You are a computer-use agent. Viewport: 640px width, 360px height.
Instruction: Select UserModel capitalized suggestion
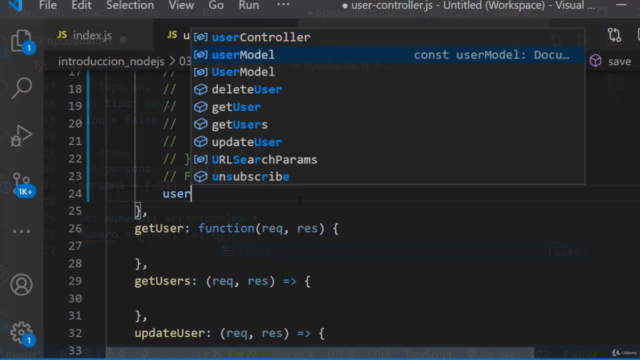pyautogui.click(x=388, y=72)
